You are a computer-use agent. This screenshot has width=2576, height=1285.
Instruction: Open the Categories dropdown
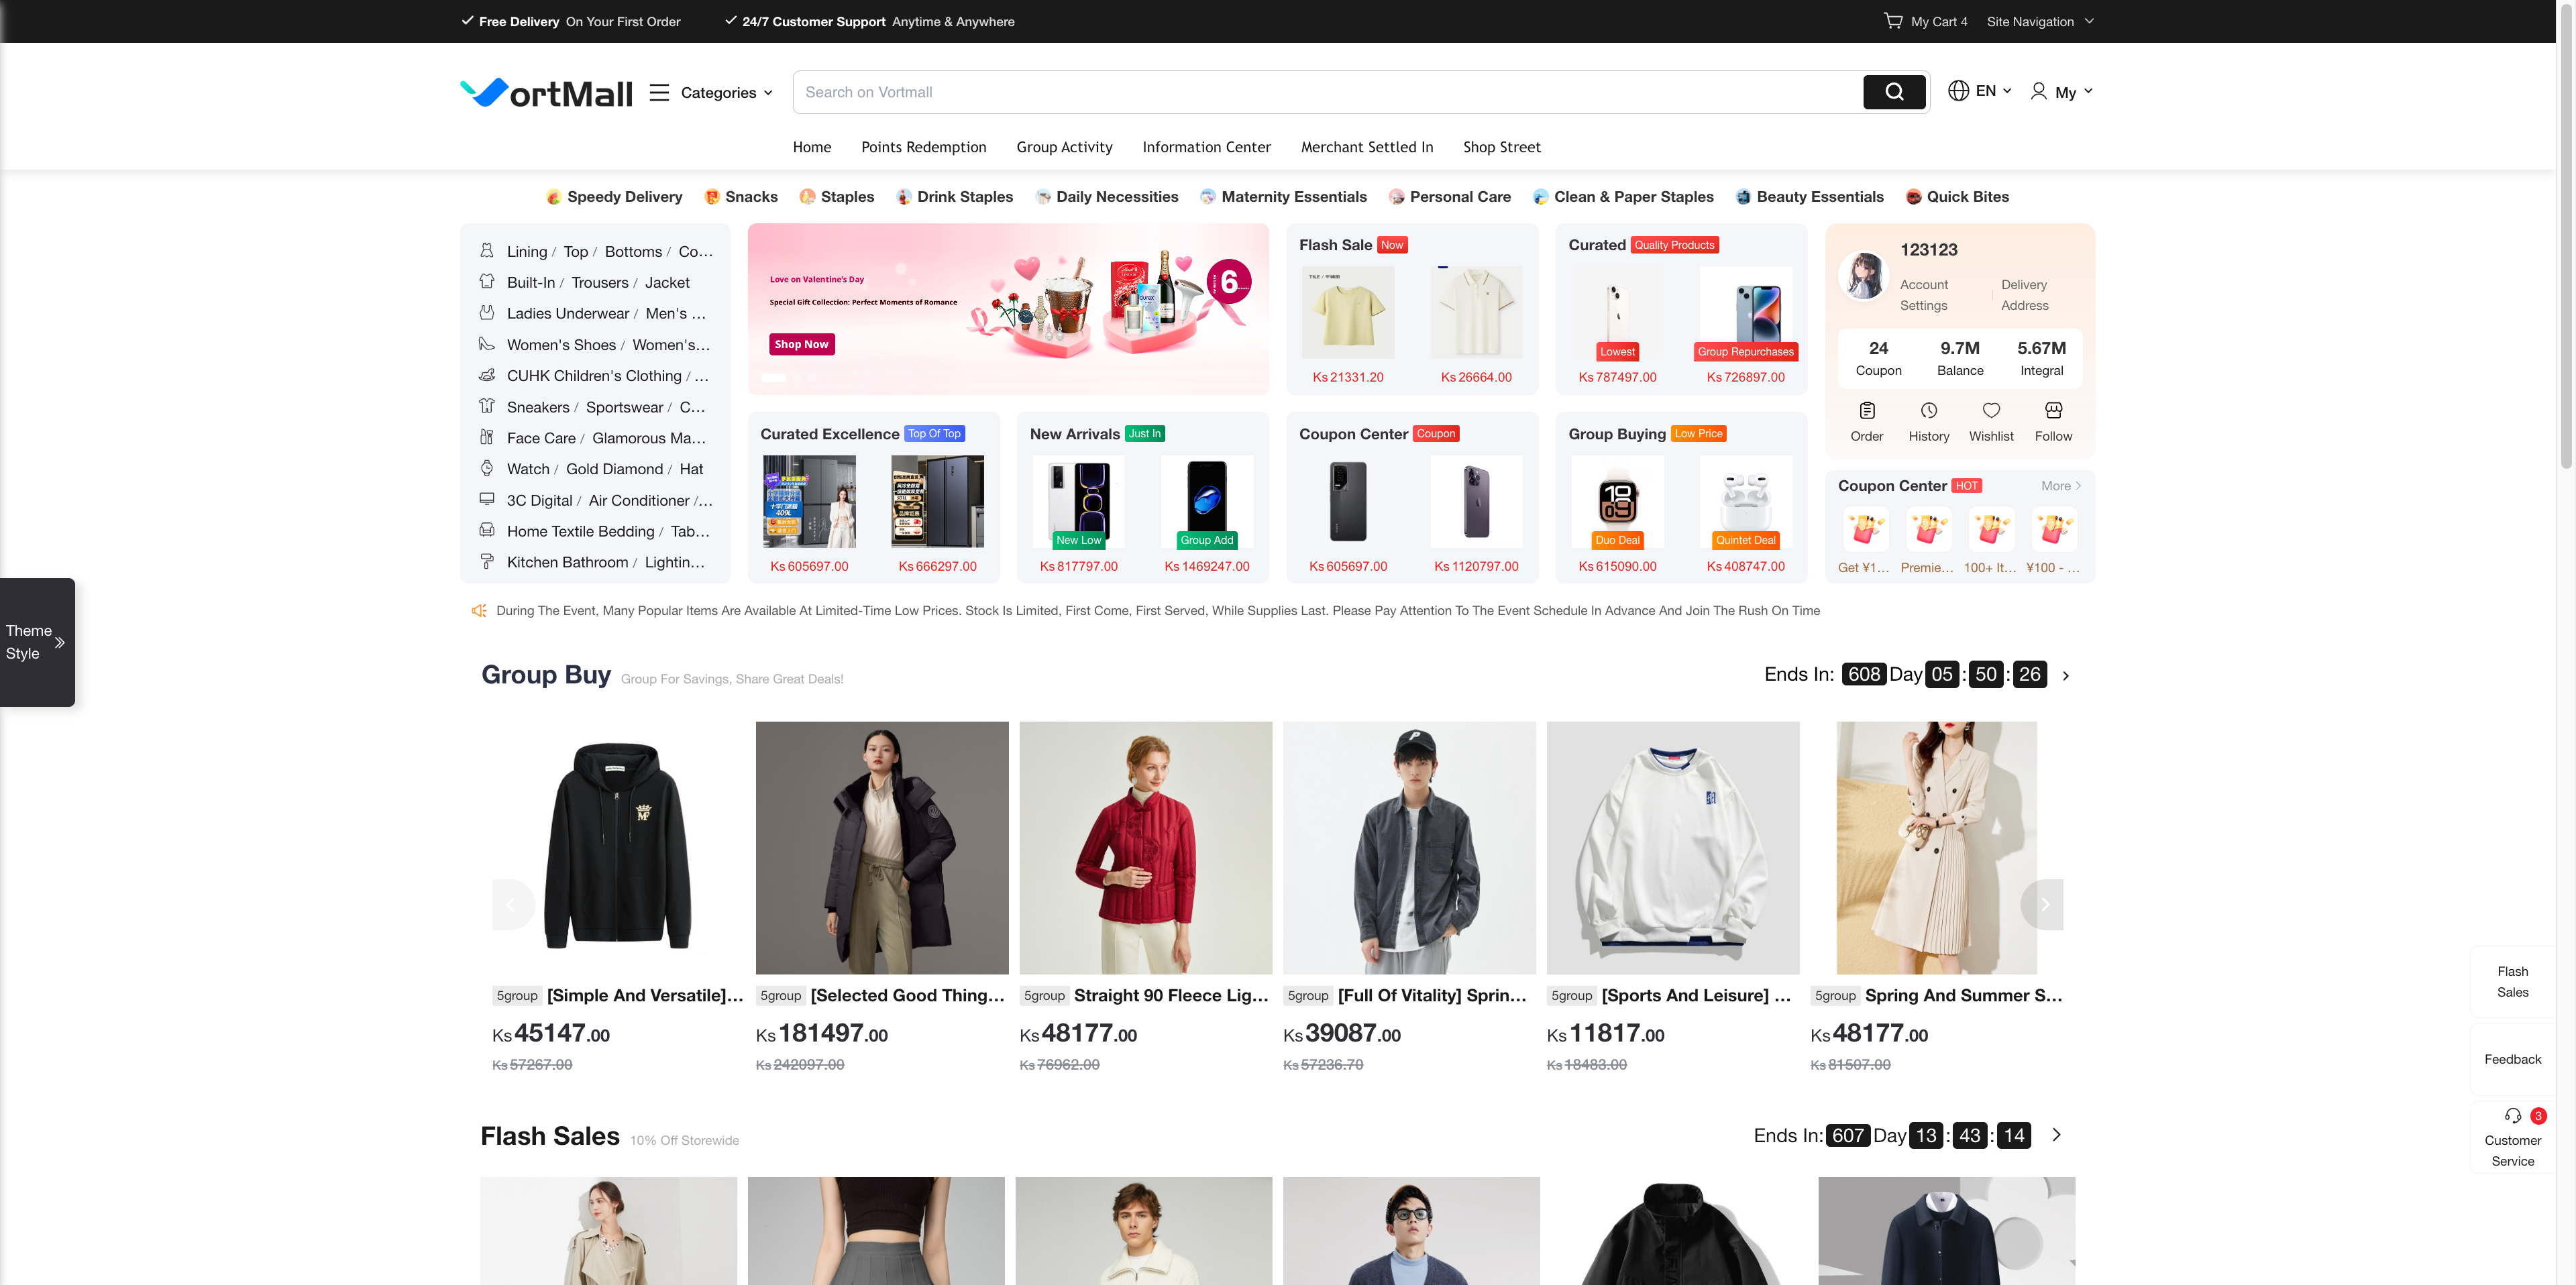click(726, 92)
